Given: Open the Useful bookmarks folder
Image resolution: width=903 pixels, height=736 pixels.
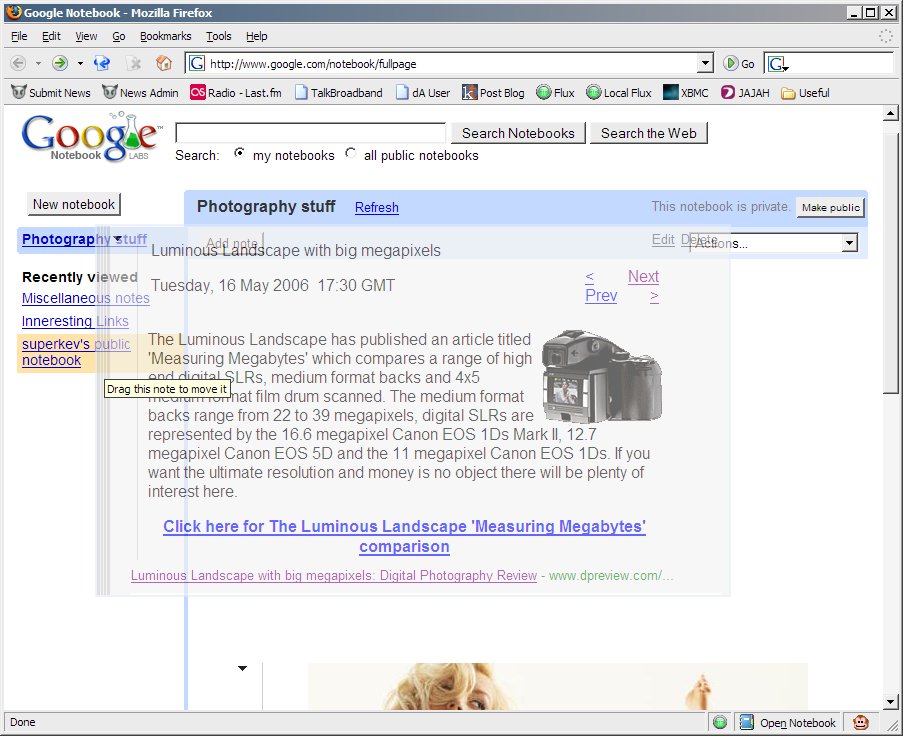Looking at the screenshot, I should point(805,93).
